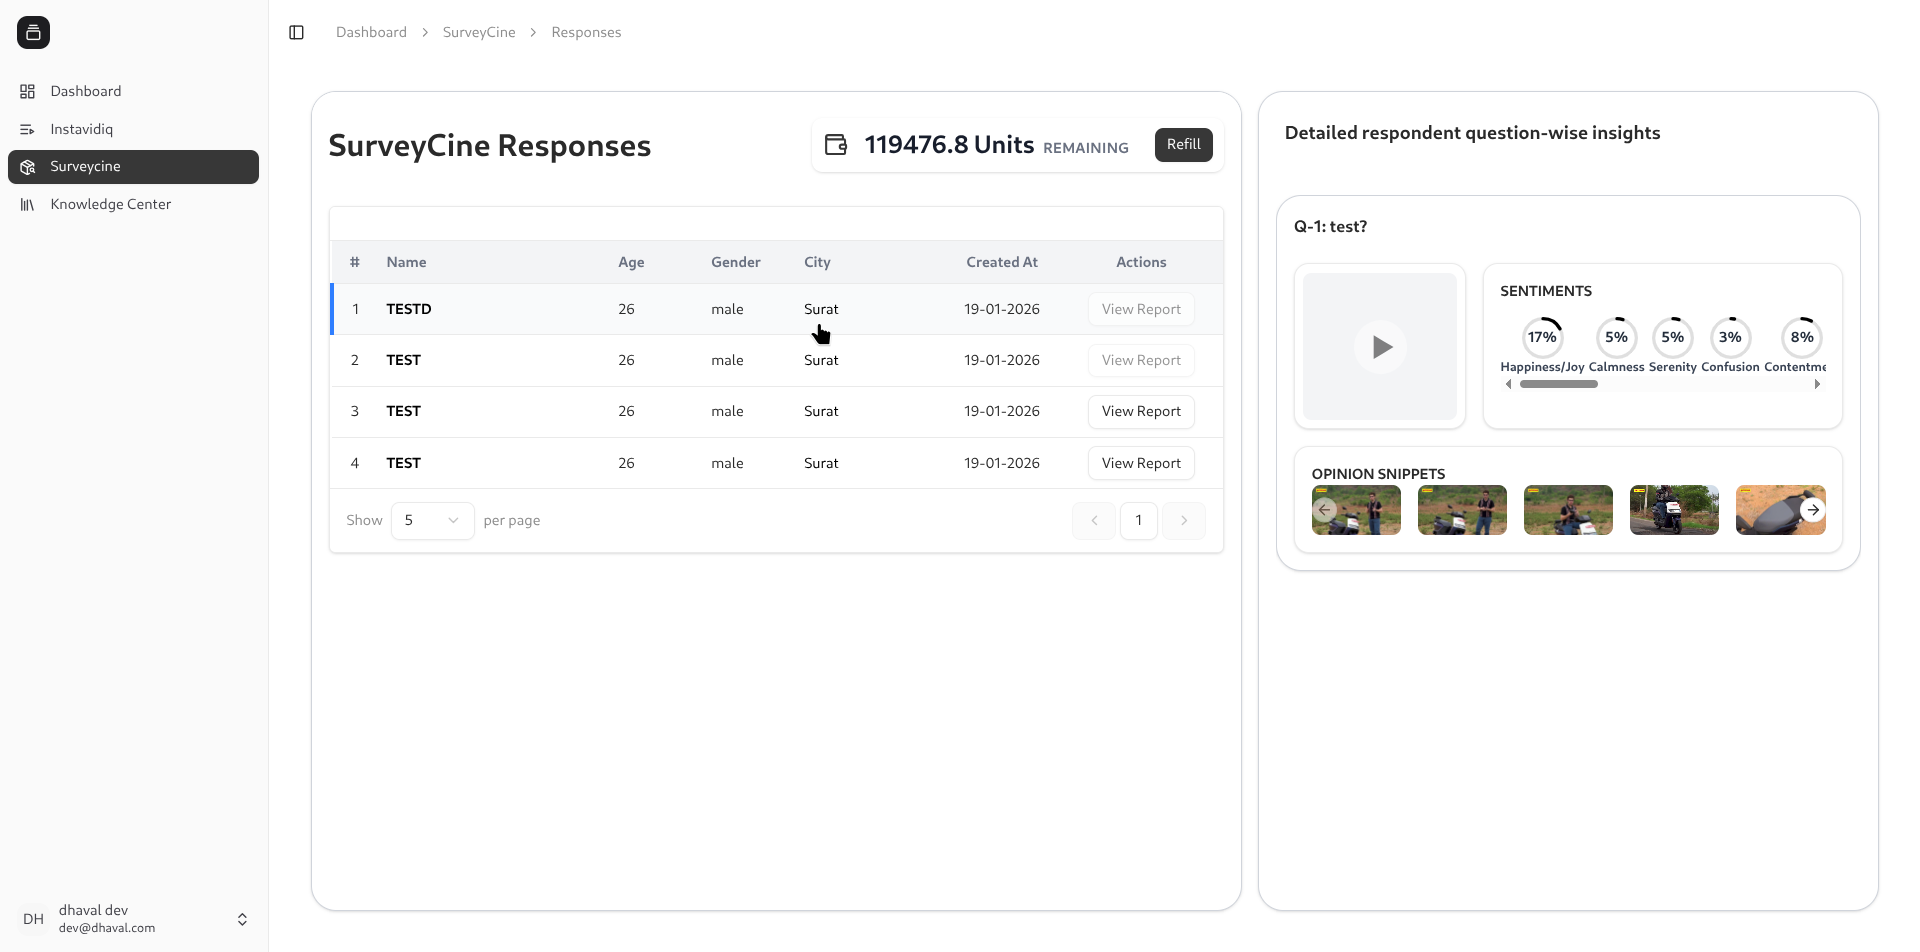
Task: Select page 1 in pagination
Action: [1138, 520]
